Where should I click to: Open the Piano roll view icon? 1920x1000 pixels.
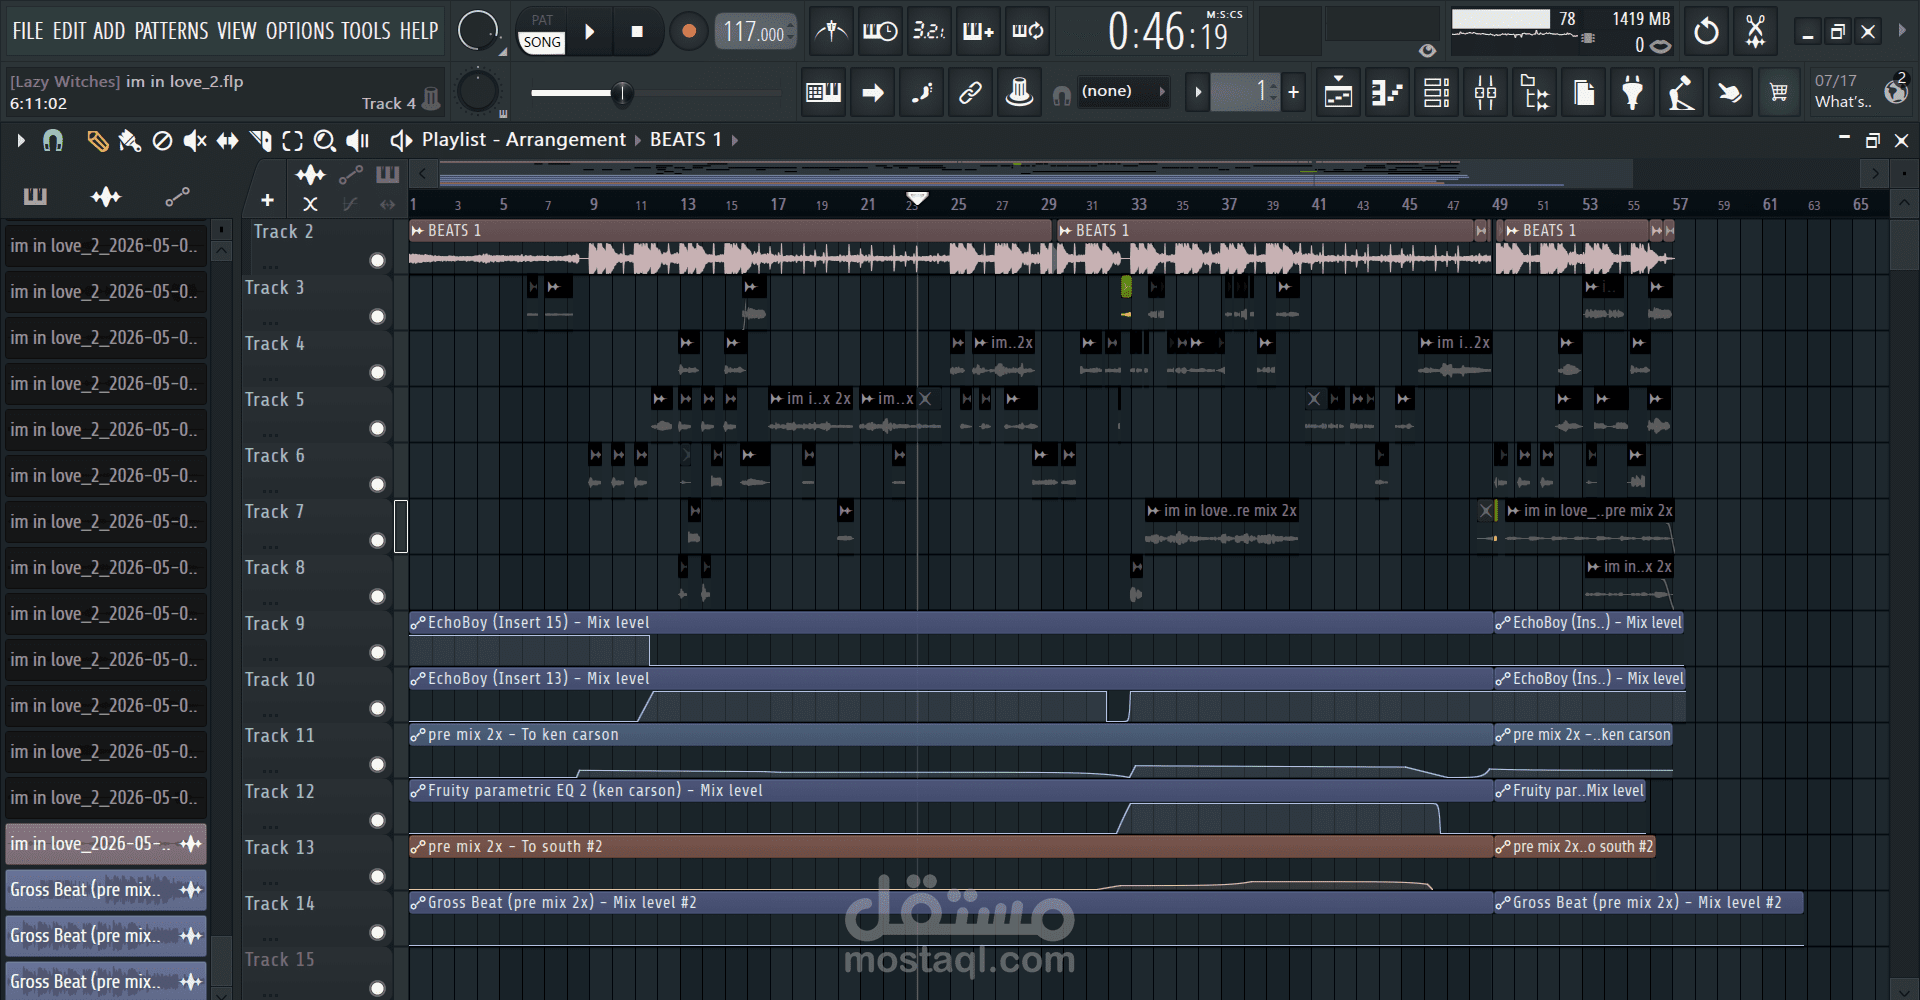(x=1387, y=93)
